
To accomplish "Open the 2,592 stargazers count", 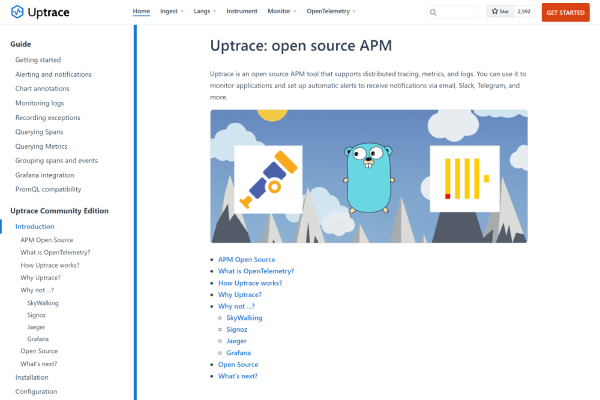I will [524, 11].
